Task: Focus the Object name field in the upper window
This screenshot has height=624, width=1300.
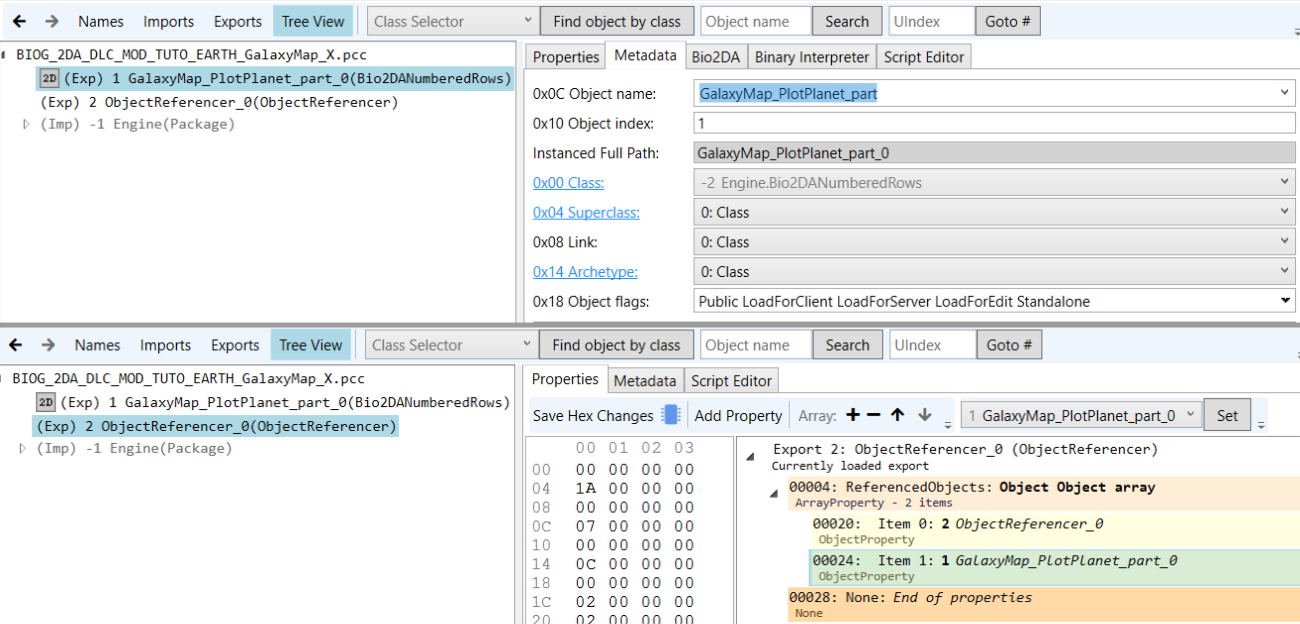Action: (755, 21)
